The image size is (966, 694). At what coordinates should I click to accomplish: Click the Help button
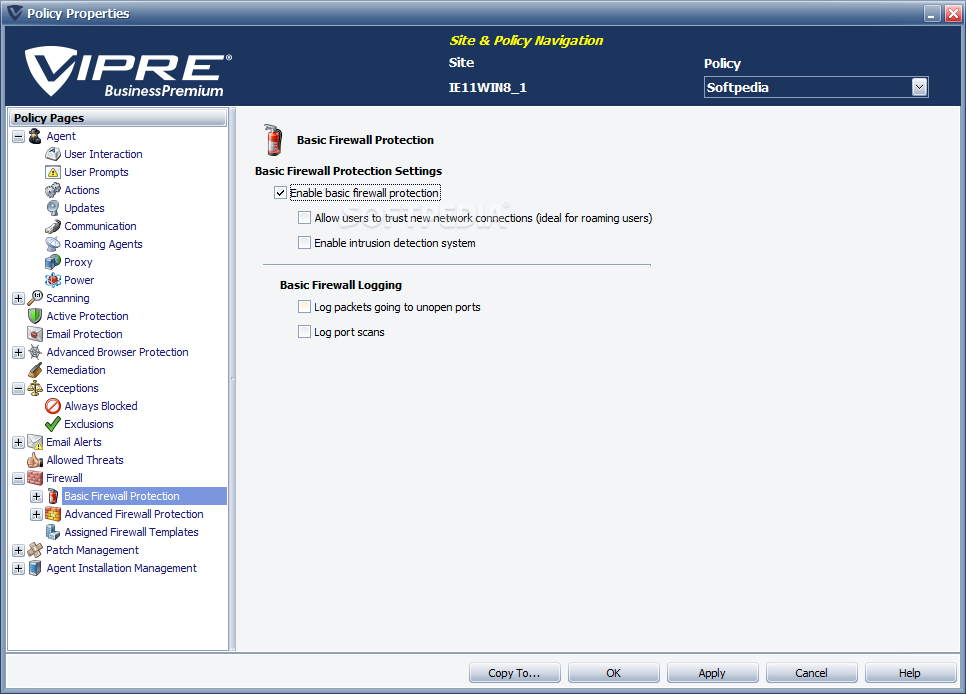point(910,673)
